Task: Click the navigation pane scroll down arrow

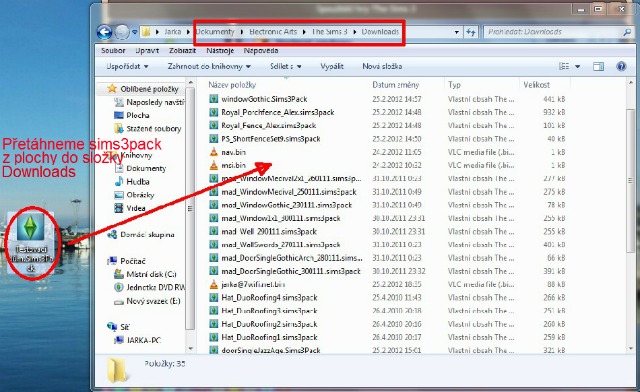Action: click(x=190, y=348)
